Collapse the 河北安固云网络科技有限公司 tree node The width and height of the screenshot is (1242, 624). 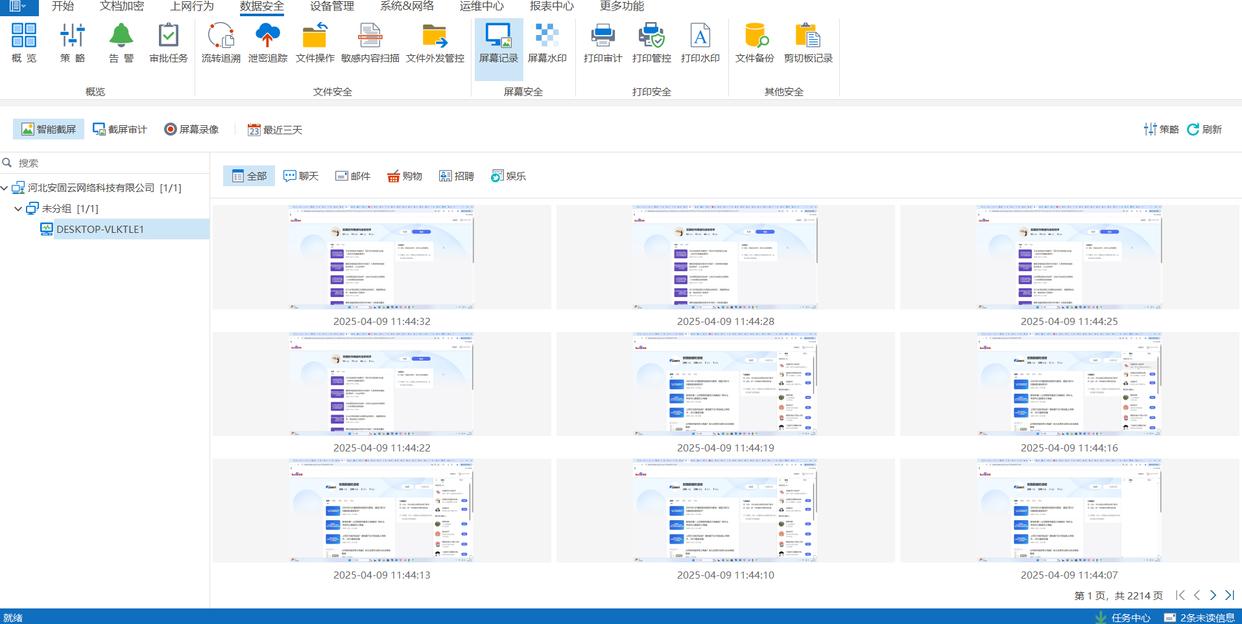pyautogui.click(x=6, y=188)
